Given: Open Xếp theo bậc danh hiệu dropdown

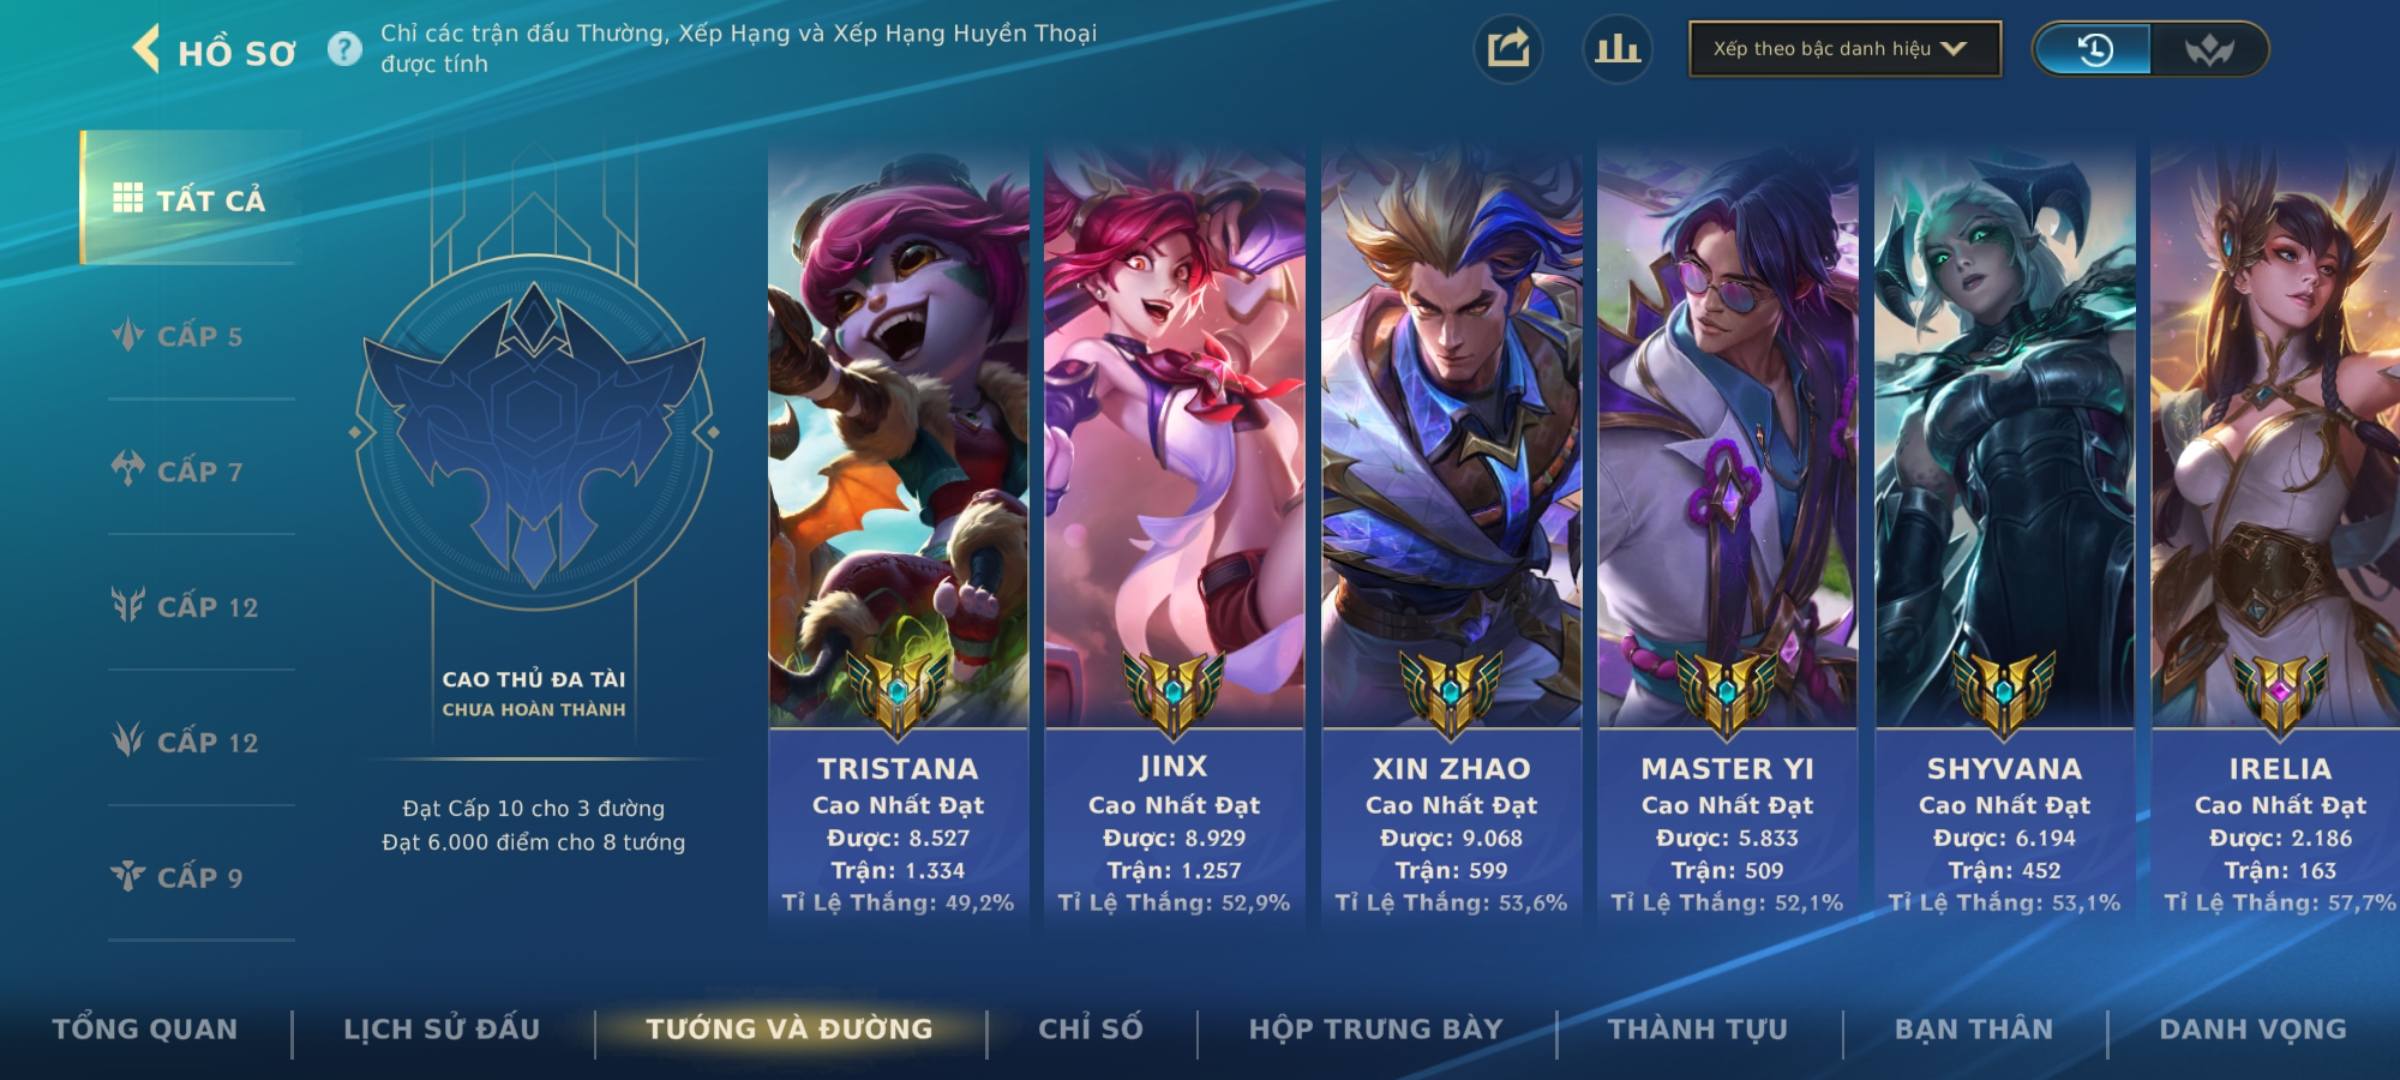Looking at the screenshot, I should (1845, 49).
